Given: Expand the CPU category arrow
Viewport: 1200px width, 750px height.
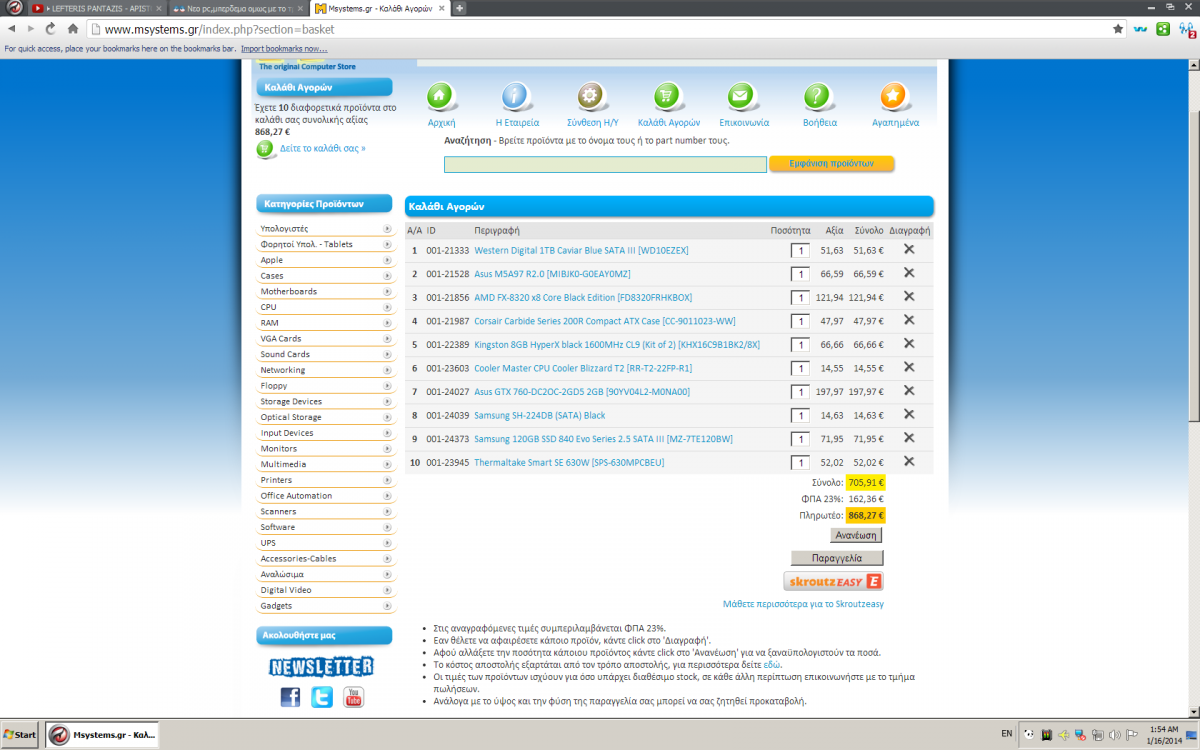Looking at the screenshot, I should 387,307.
